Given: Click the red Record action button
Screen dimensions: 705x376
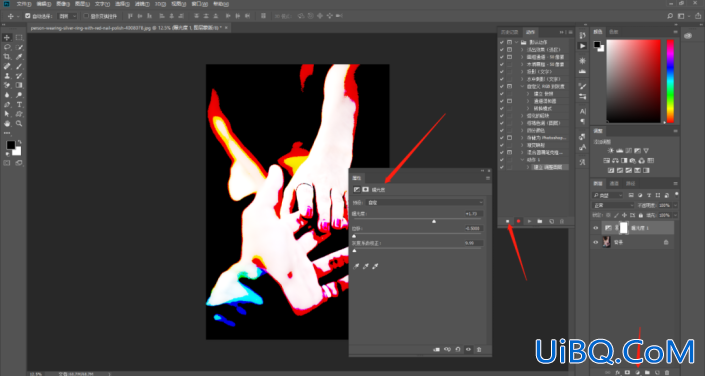Looking at the screenshot, I should click(518, 221).
